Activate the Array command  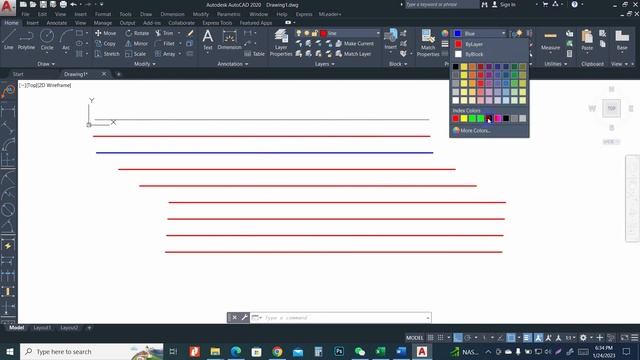click(x=165, y=54)
